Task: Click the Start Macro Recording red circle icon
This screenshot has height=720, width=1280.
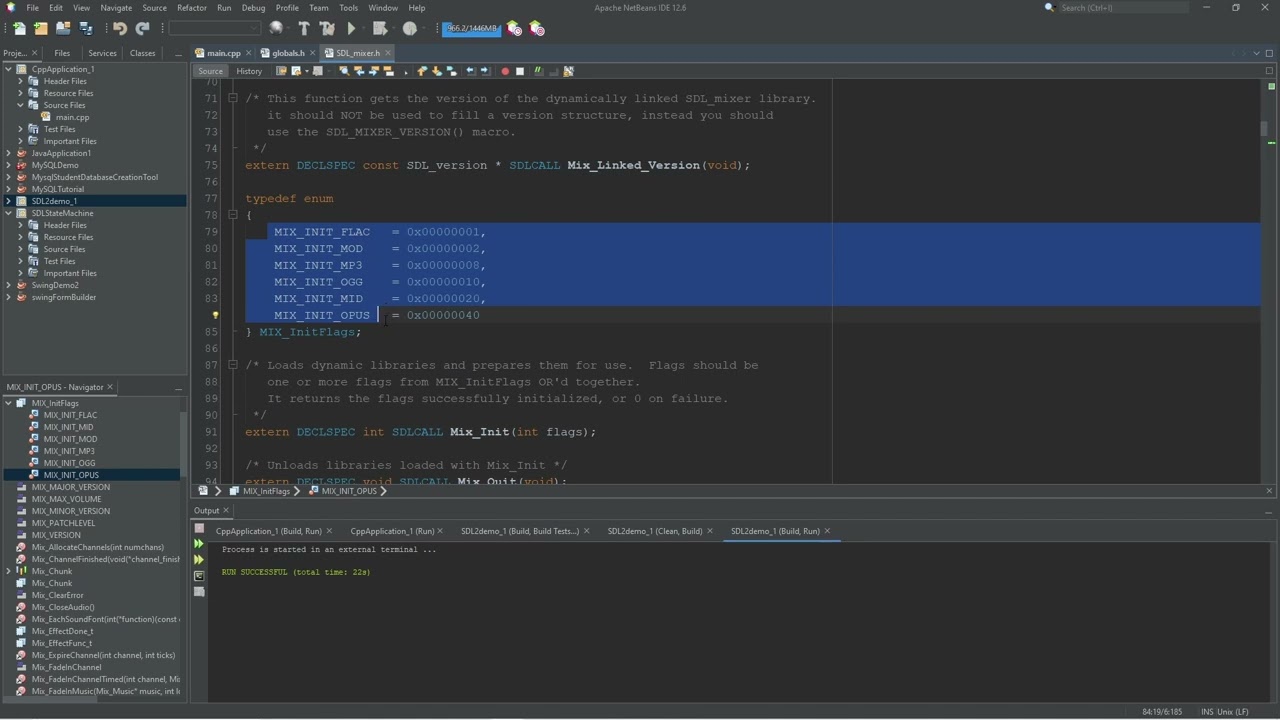Action: [x=505, y=71]
